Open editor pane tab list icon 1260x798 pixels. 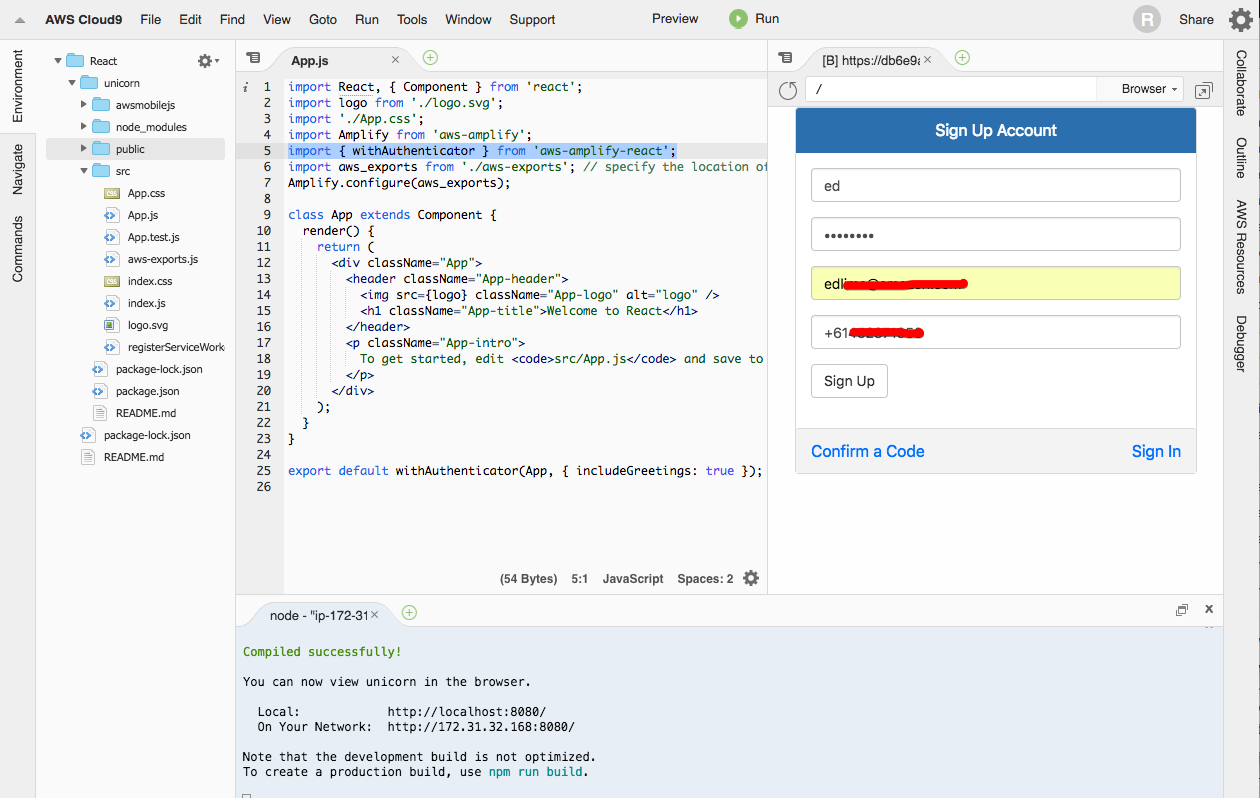pyautogui.click(x=253, y=59)
